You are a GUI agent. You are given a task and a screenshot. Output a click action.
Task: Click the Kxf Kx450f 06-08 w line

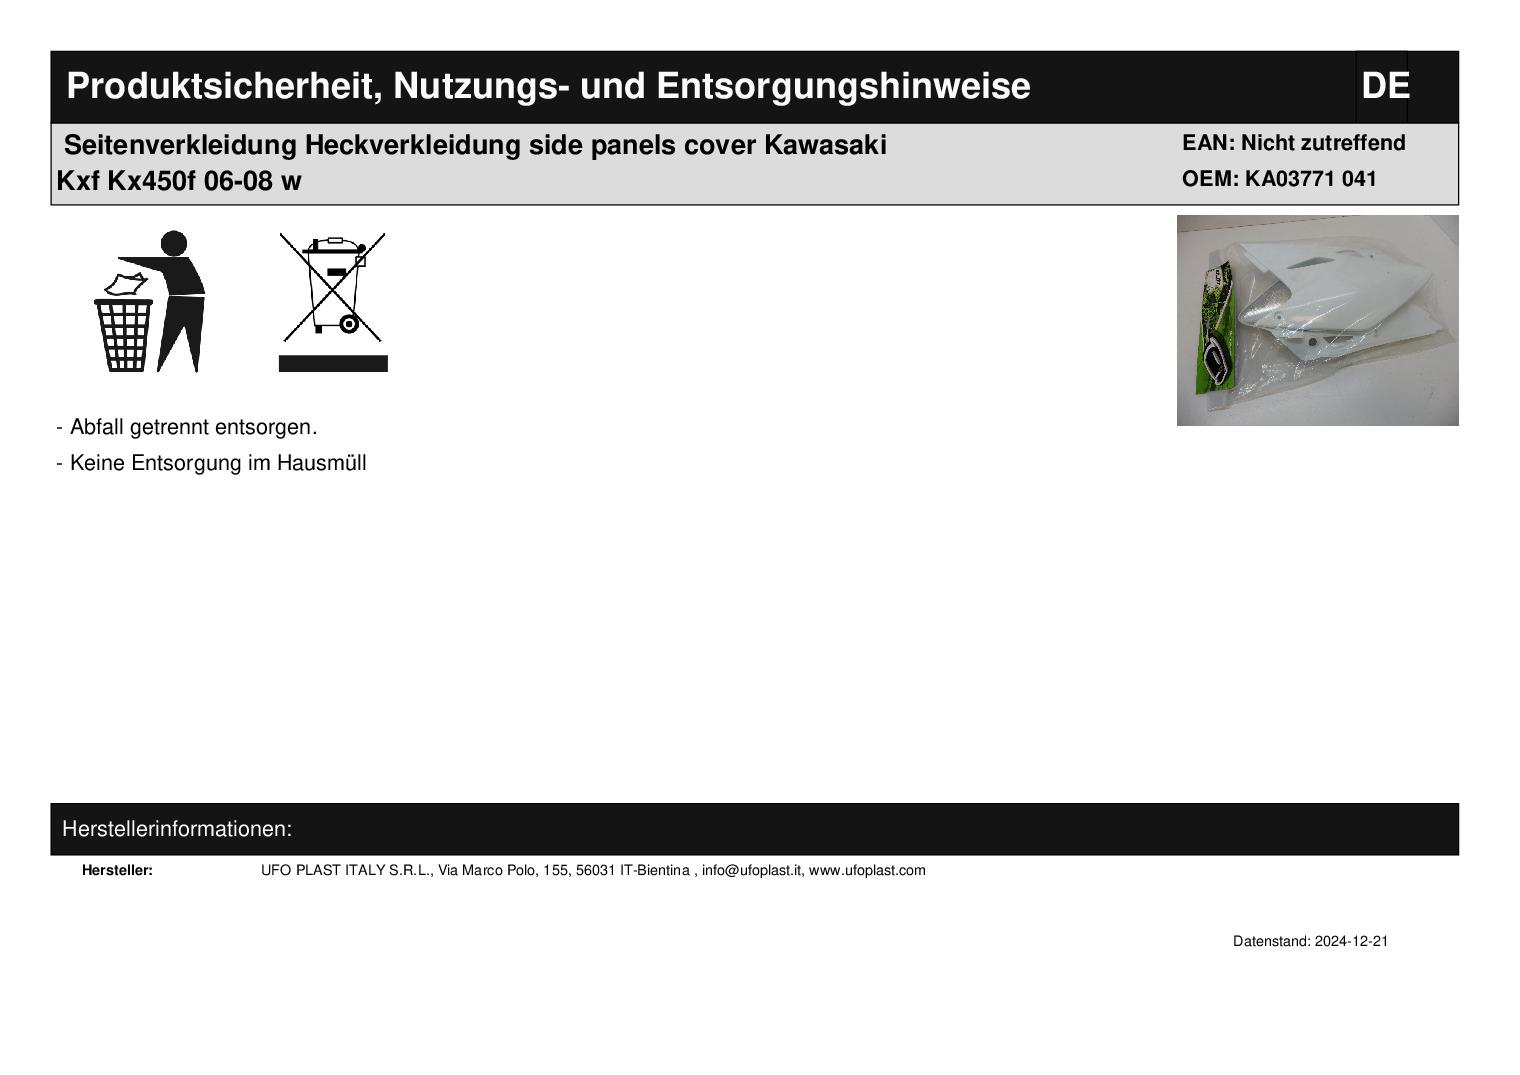[179, 181]
